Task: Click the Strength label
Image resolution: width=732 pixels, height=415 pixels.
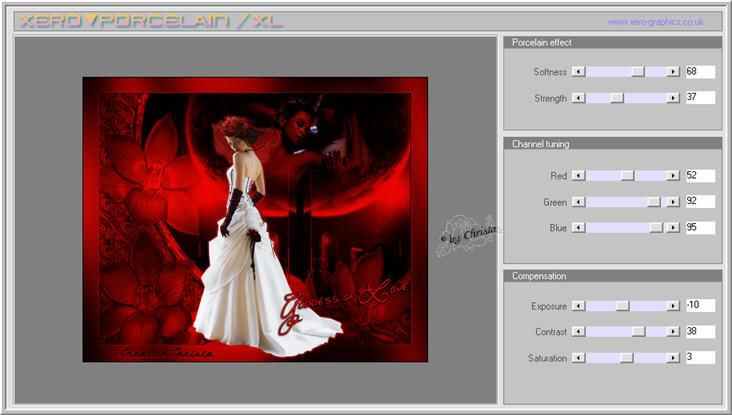Action: [x=550, y=98]
